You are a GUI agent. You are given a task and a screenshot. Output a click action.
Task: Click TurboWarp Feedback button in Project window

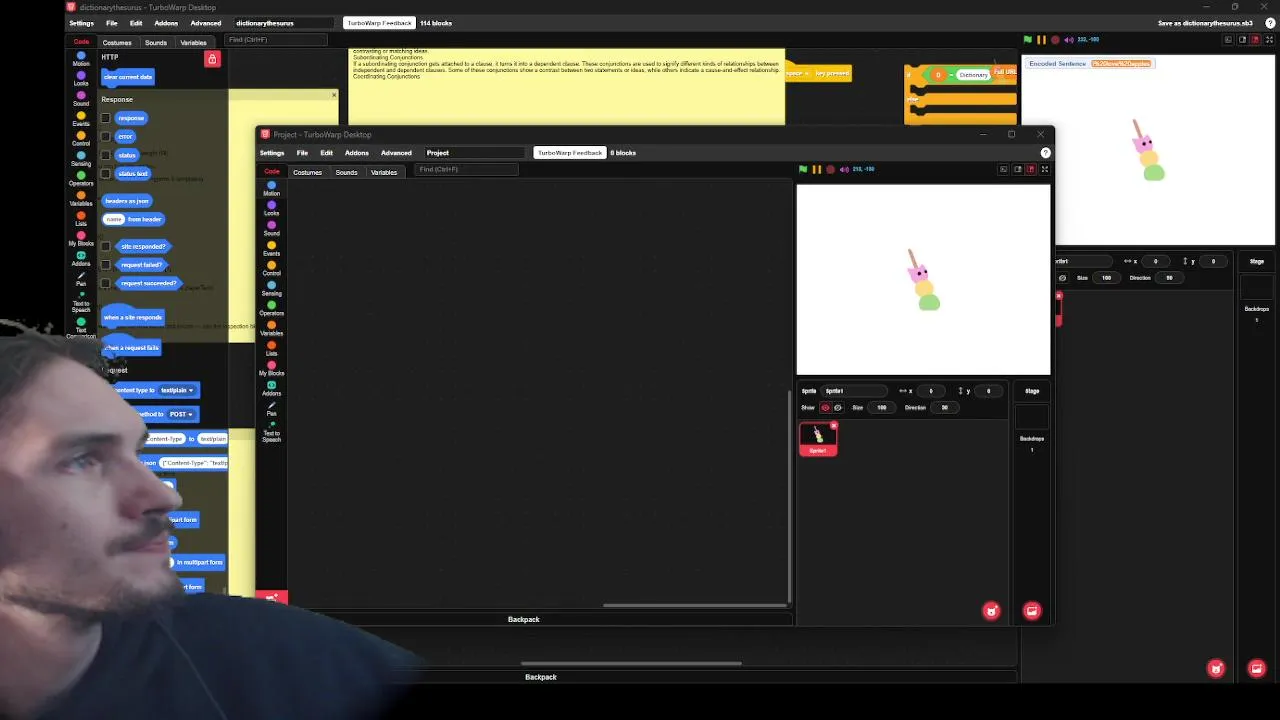click(570, 153)
